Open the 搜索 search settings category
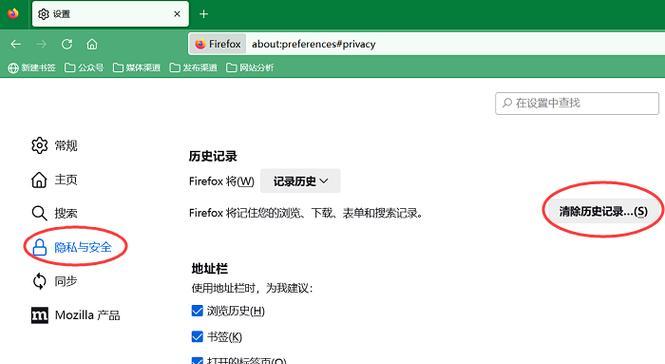665x364 pixels. click(x=54, y=213)
